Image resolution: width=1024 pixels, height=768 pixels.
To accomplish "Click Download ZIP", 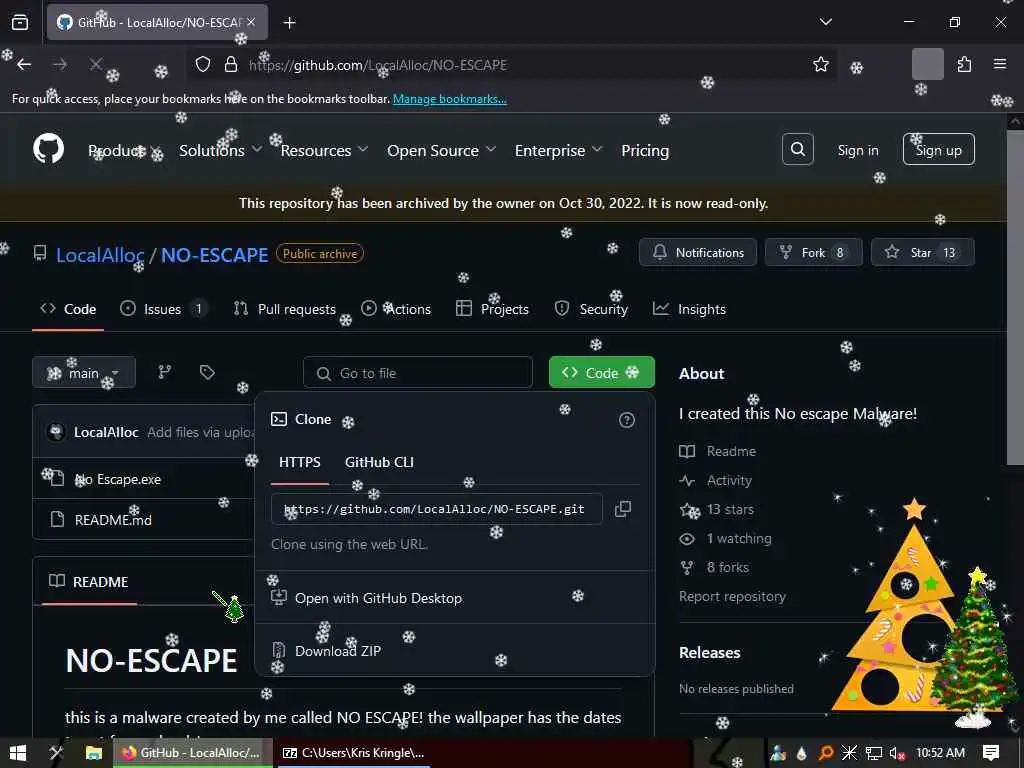I will pos(338,650).
